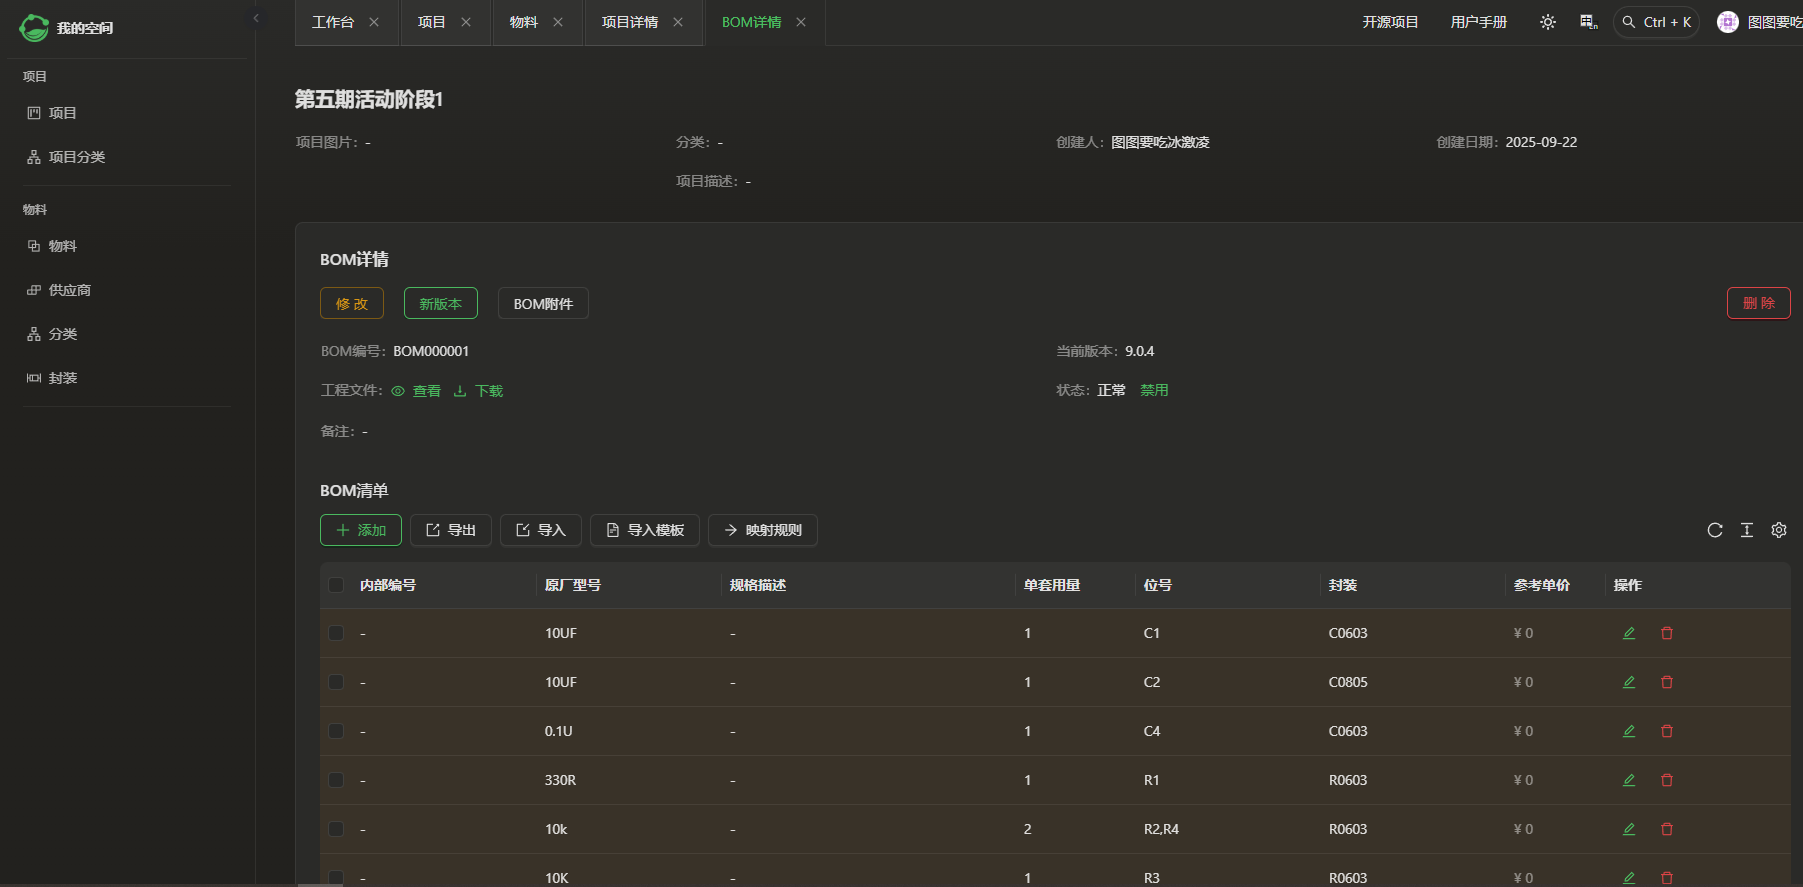Check the checkbox for the C1 row

[336, 633]
